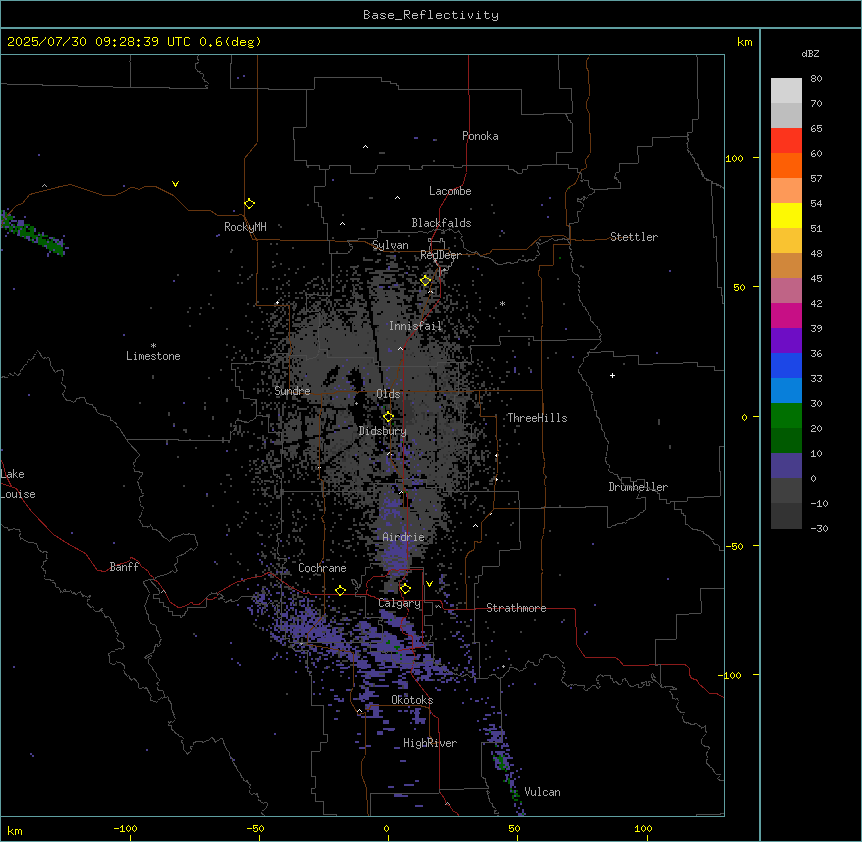This screenshot has width=862, height=842.
Task: Click the -100 label on the bottom axis
Action: coord(125,828)
